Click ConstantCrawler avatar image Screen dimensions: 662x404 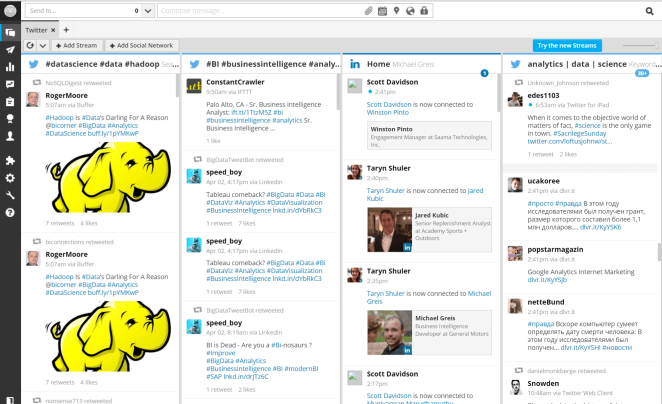194,86
